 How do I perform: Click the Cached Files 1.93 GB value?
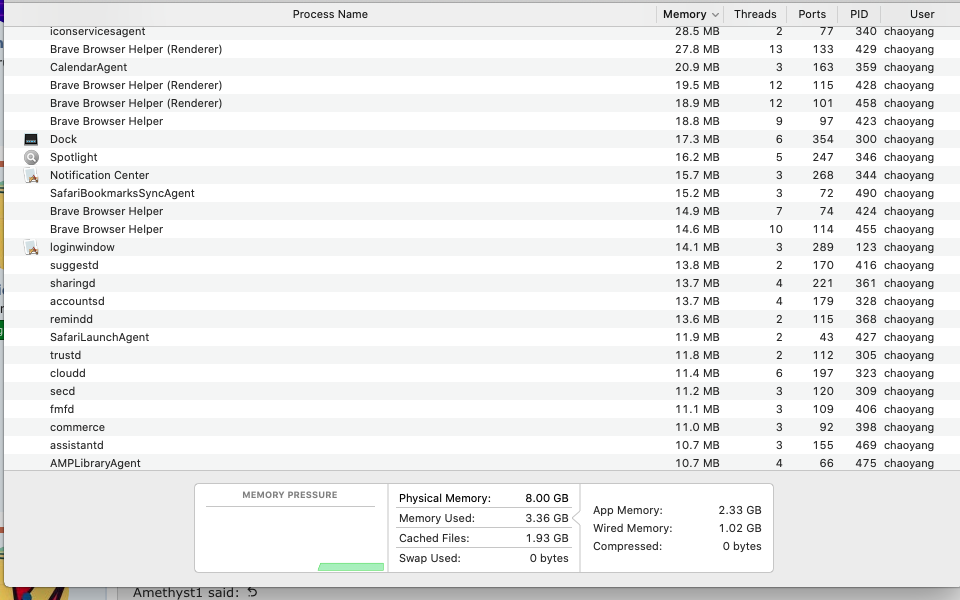[x=546, y=538]
